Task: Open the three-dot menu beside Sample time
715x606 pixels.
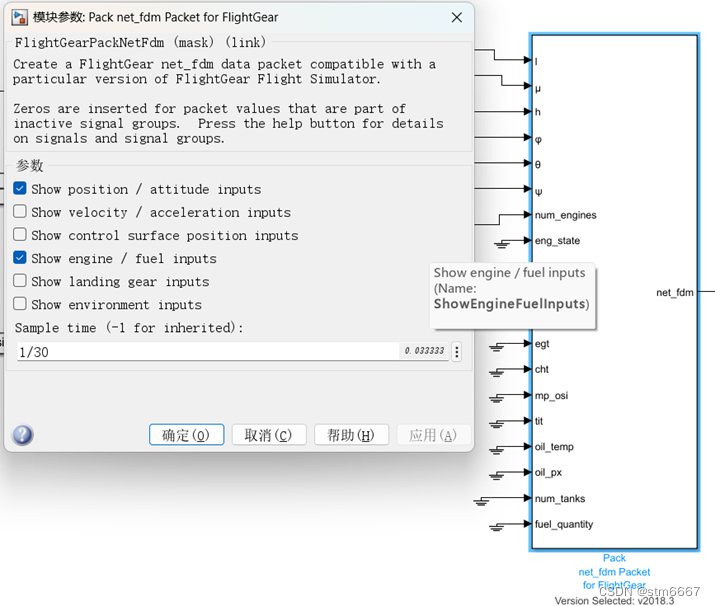Action: (456, 352)
